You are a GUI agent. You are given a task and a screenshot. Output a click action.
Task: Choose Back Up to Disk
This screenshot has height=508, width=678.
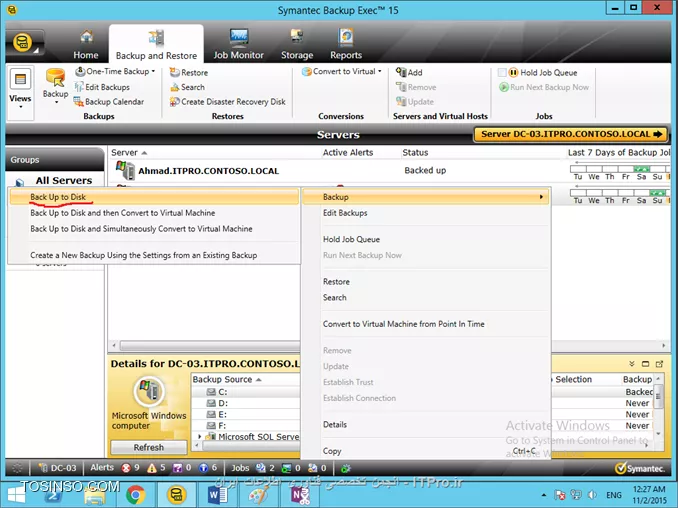pyautogui.click(x=154, y=197)
